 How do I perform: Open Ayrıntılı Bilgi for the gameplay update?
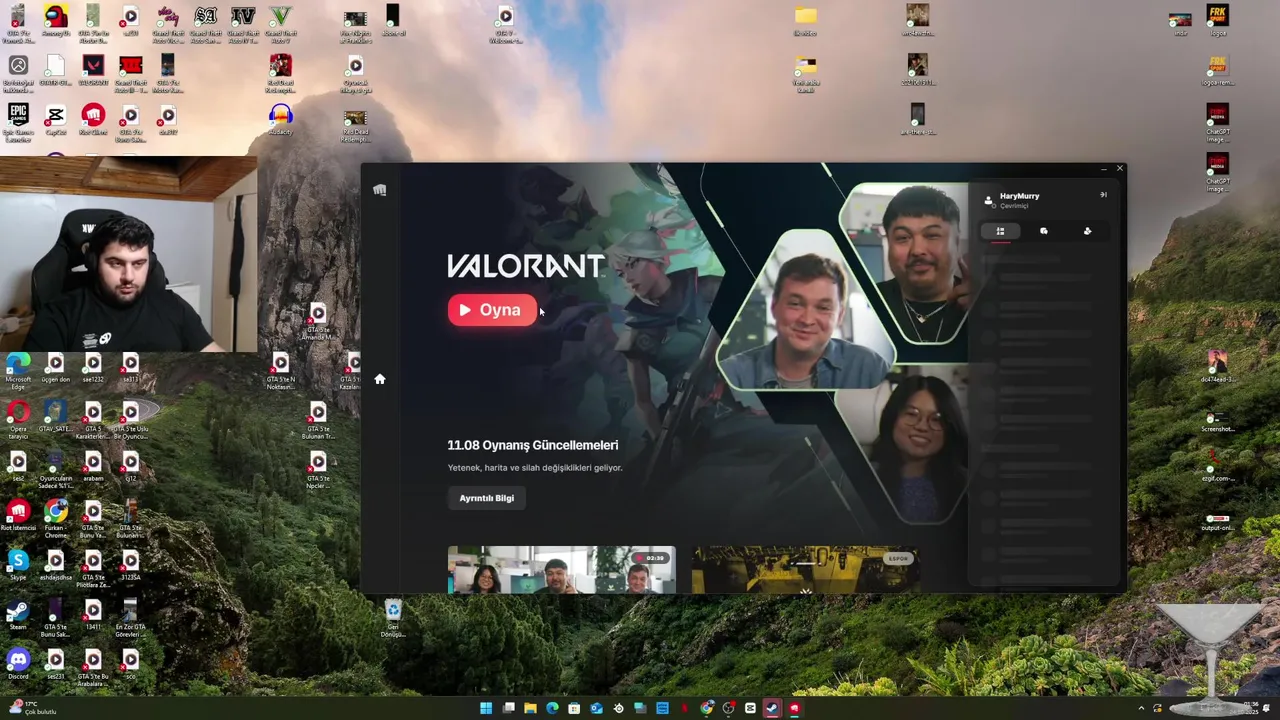pos(486,498)
